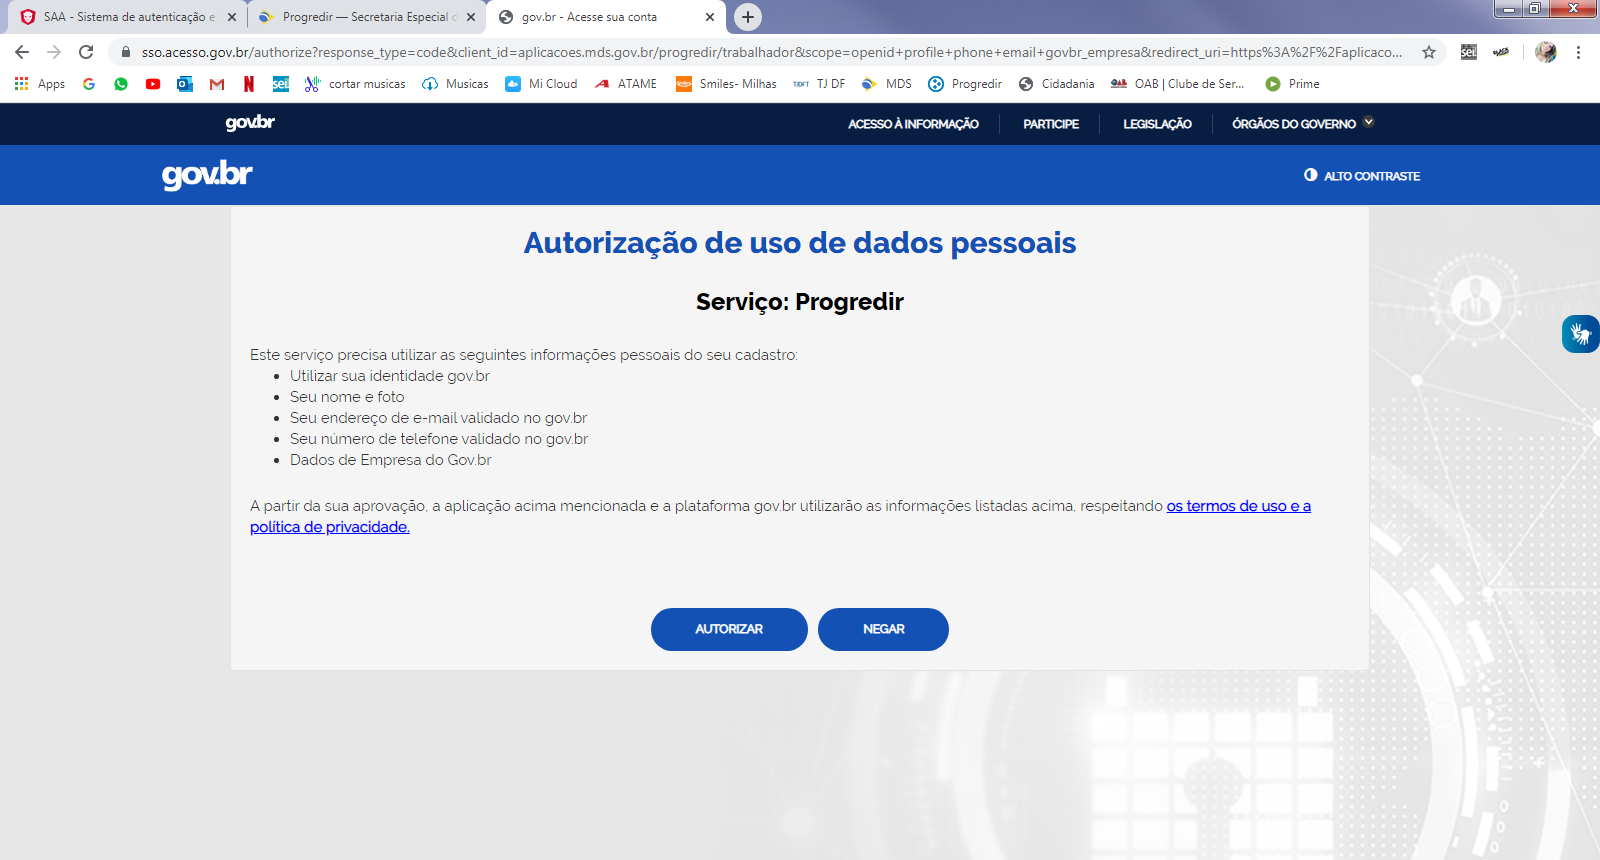This screenshot has width=1600, height=860.
Task: Expand ÓRGÃOS DO GOVERNO dropdown
Action: [1303, 124]
